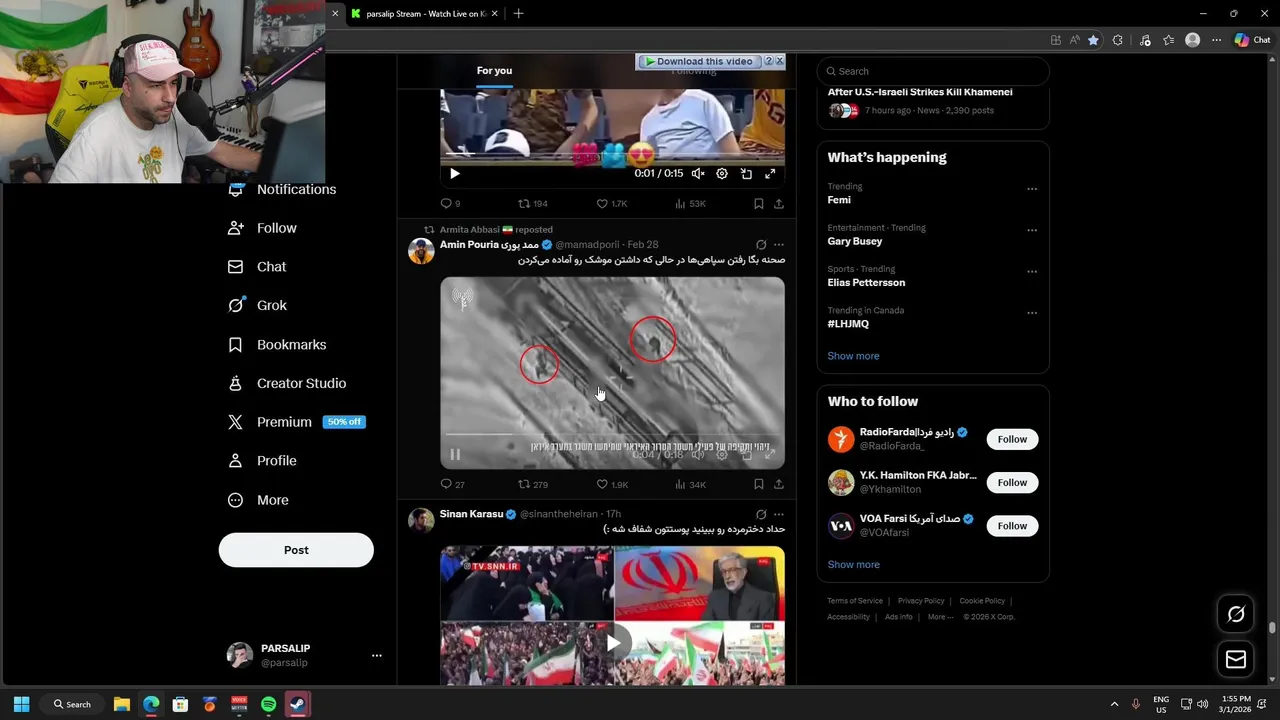1280x720 pixels.
Task: Open Grok from the sidebar
Action: click(x=257, y=306)
